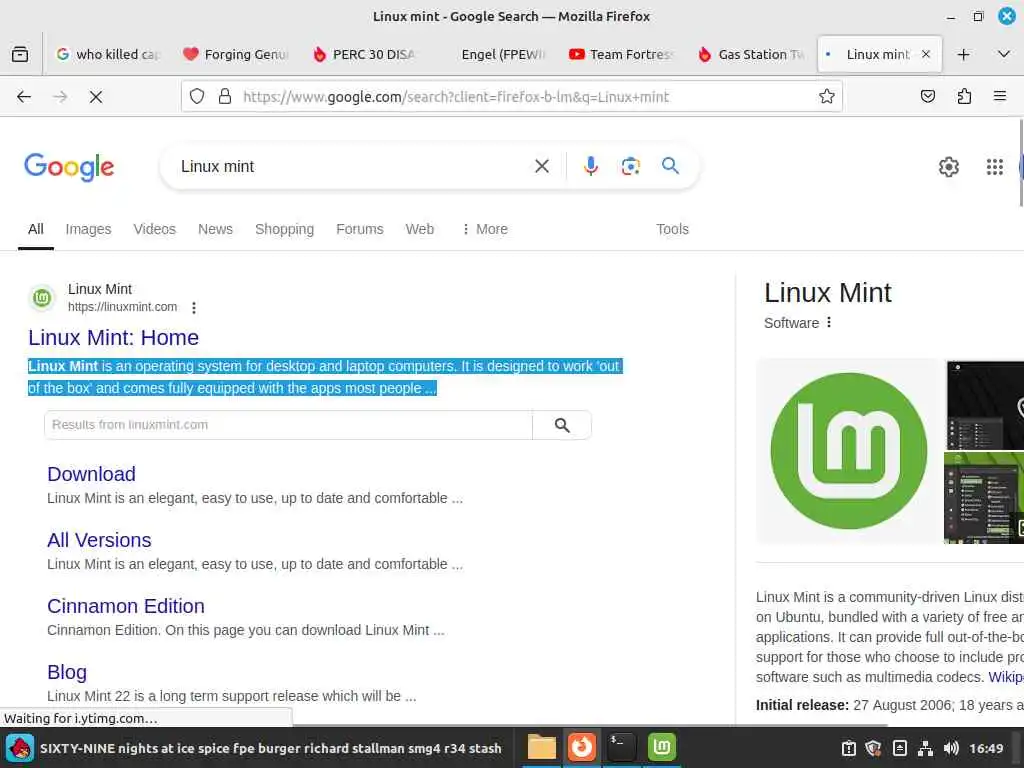Open the Google apps grid
Screen dimensions: 1024x768
point(994,167)
